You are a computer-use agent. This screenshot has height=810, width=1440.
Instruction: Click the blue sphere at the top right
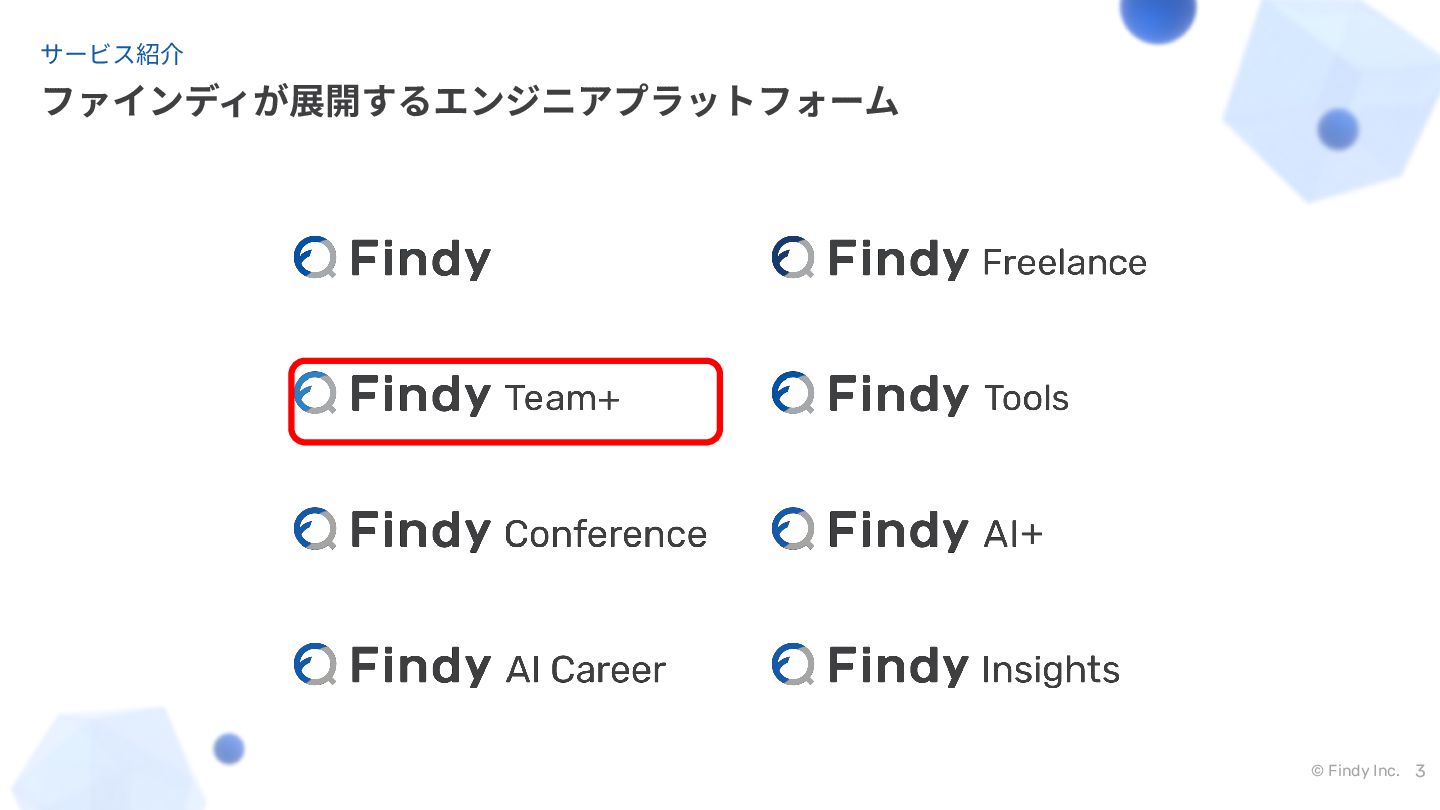[1158, 15]
